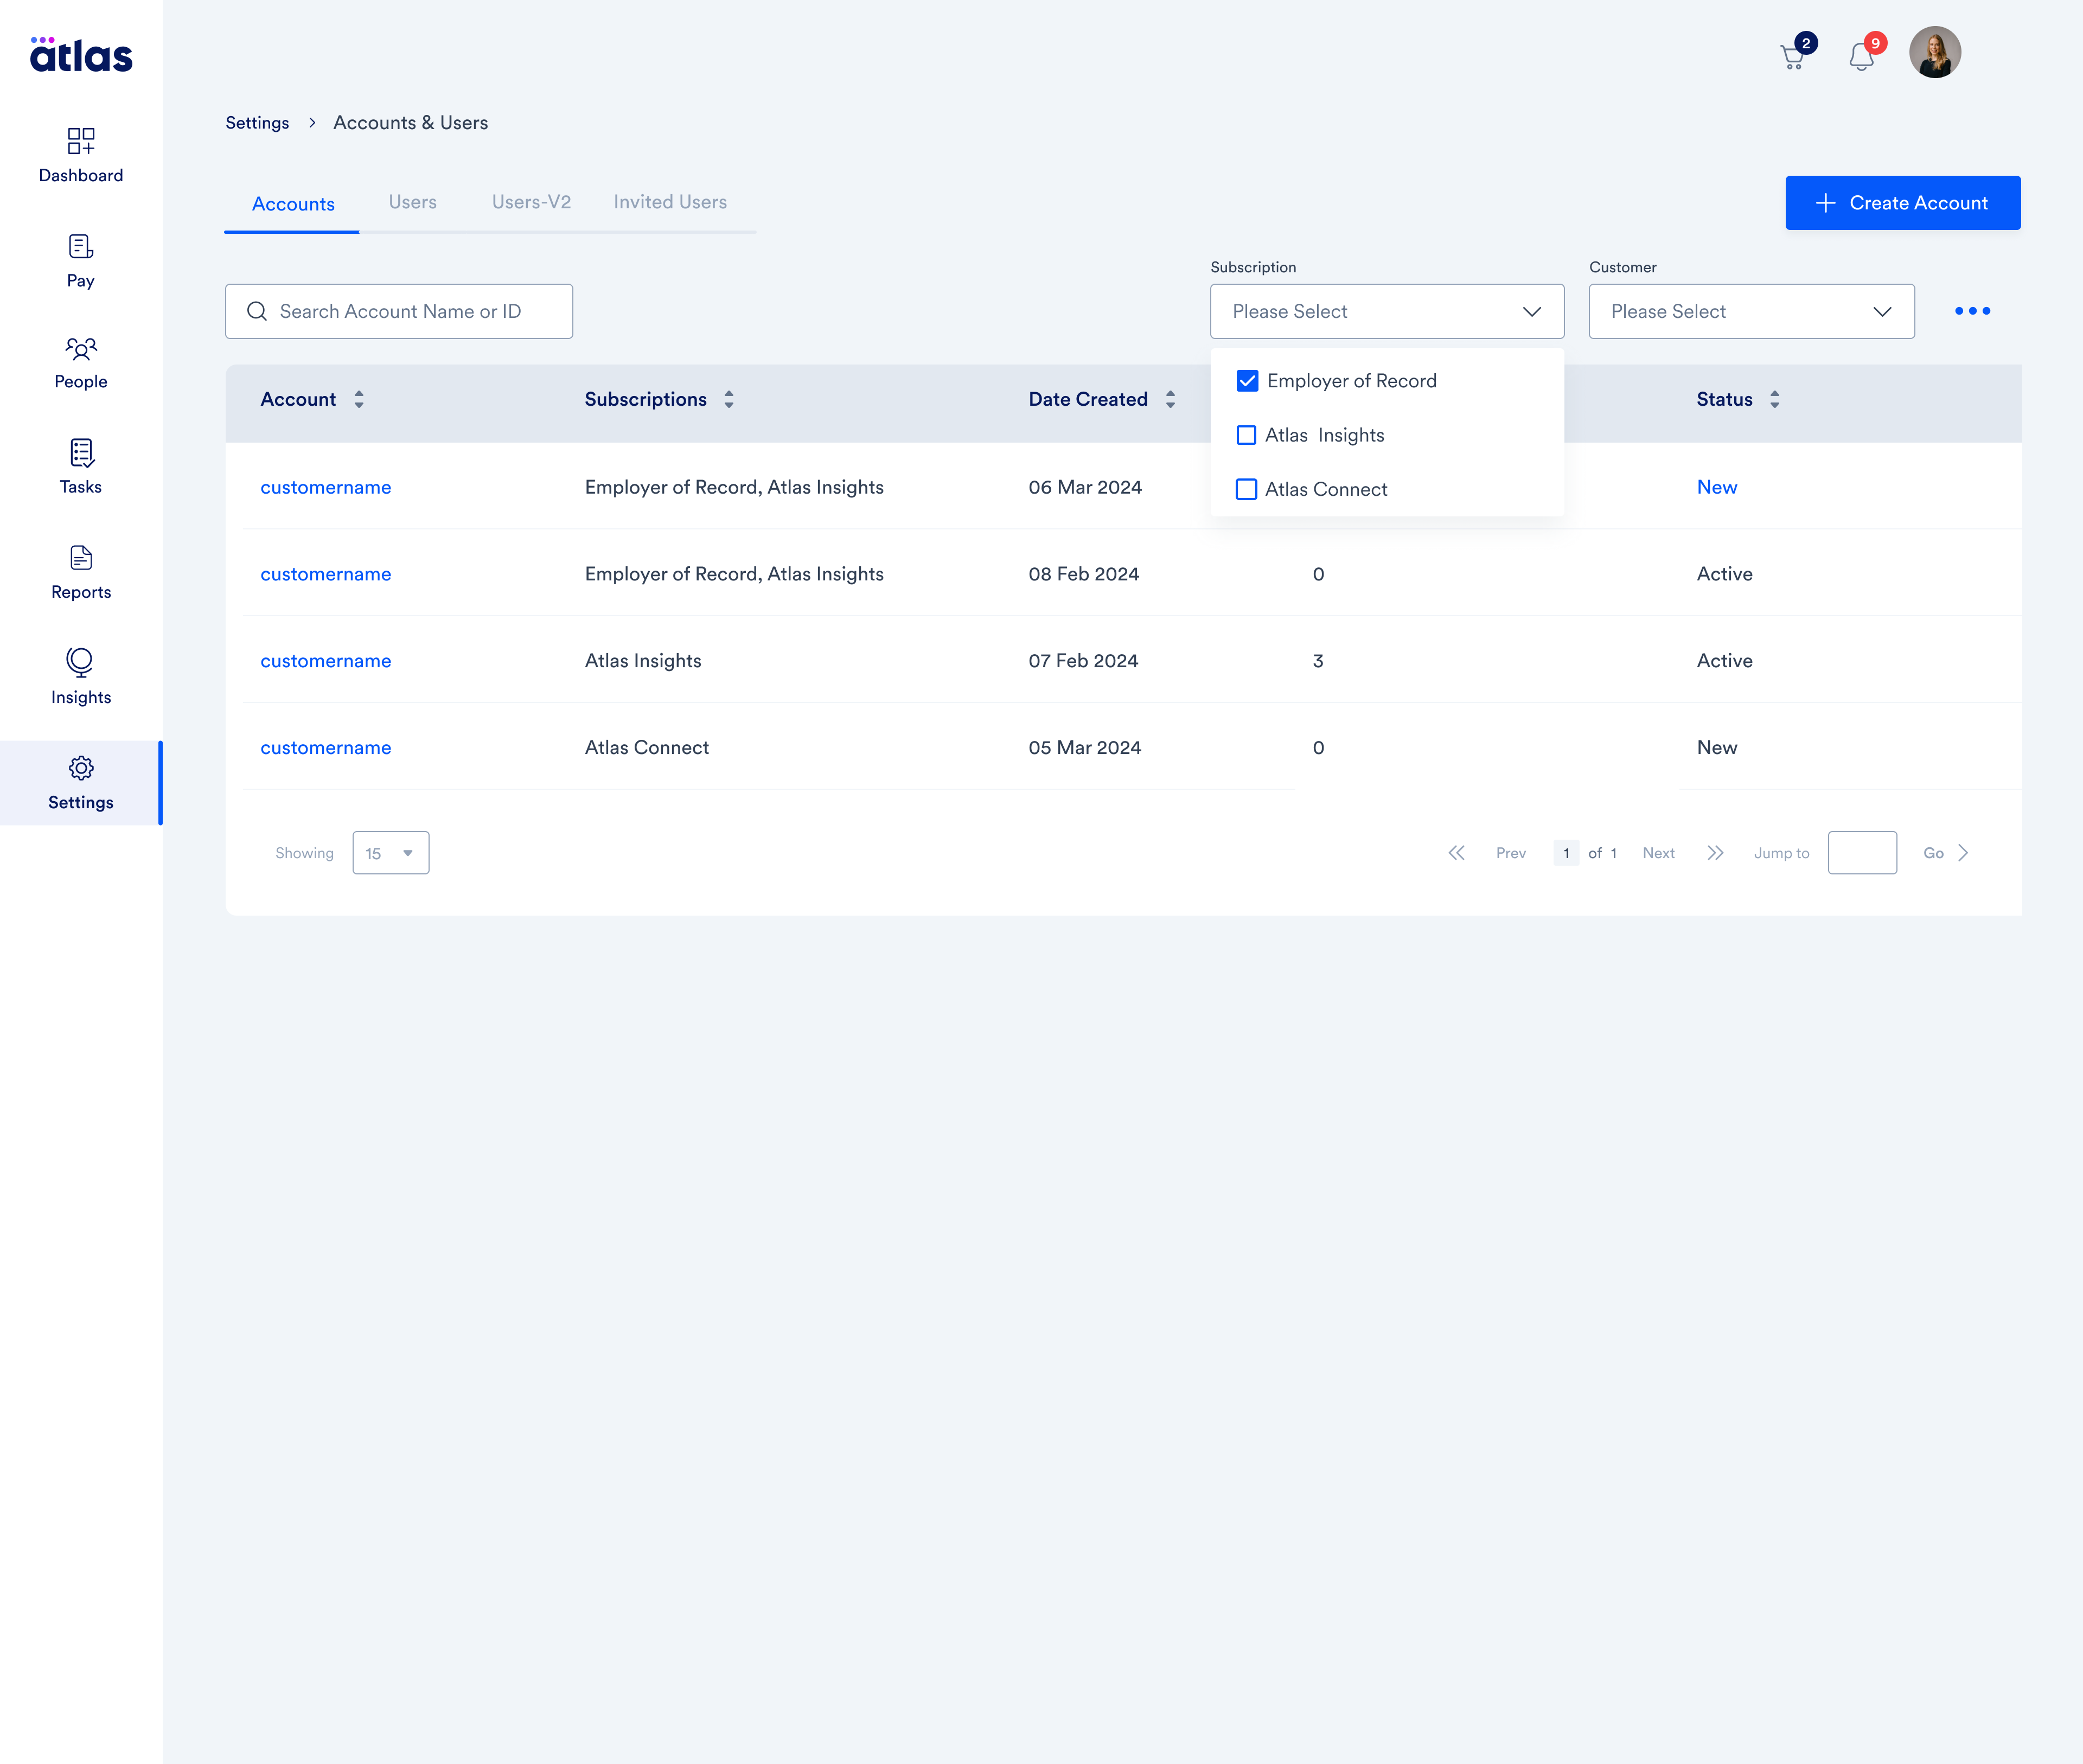Screen dimensions: 2083x1764
Task: Switch to the Accounts tab
Action: [293, 204]
